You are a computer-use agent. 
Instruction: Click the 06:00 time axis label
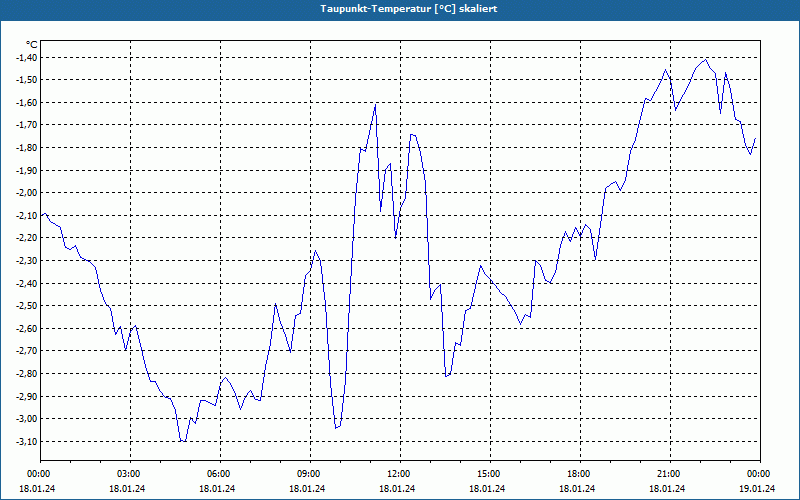coord(220,474)
